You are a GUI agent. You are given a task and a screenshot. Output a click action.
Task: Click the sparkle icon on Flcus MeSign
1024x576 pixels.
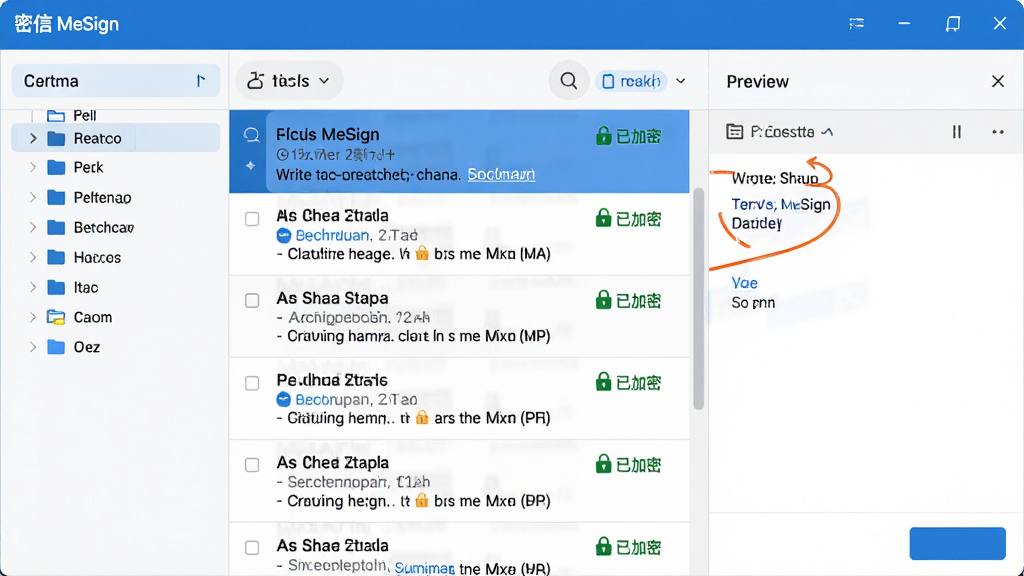[251, 166]
